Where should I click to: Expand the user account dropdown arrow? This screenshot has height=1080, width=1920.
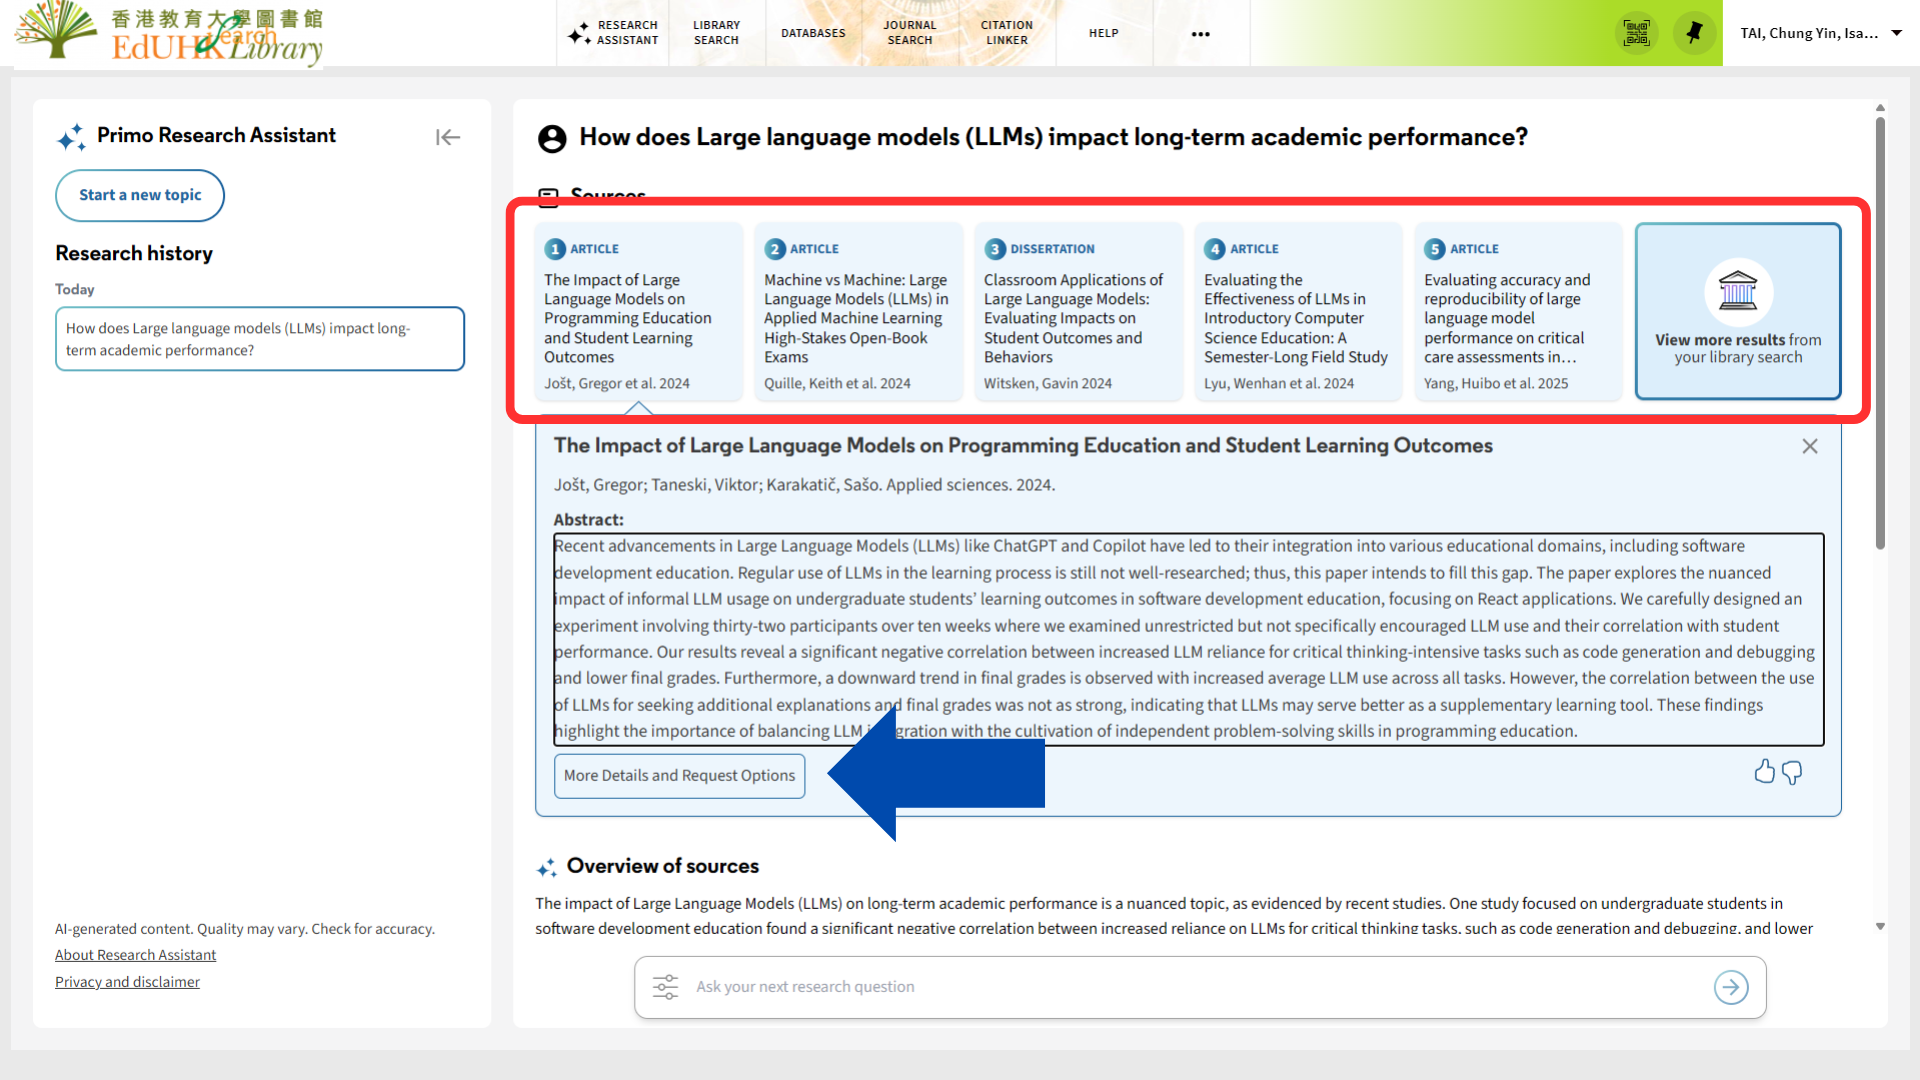pyautogui.click(x=1897, y=33)
